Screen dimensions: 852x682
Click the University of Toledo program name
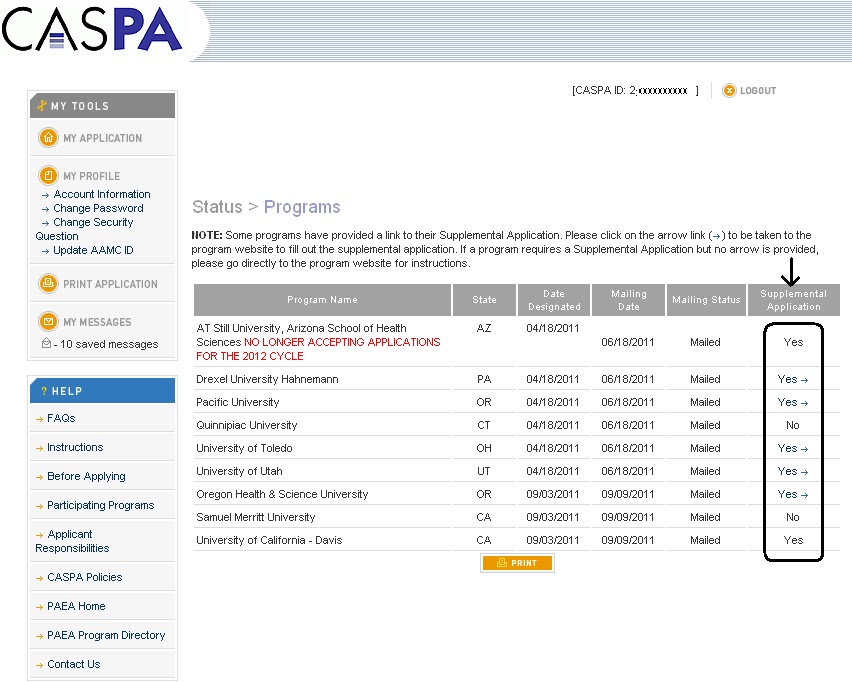click(x=244, y=448)
